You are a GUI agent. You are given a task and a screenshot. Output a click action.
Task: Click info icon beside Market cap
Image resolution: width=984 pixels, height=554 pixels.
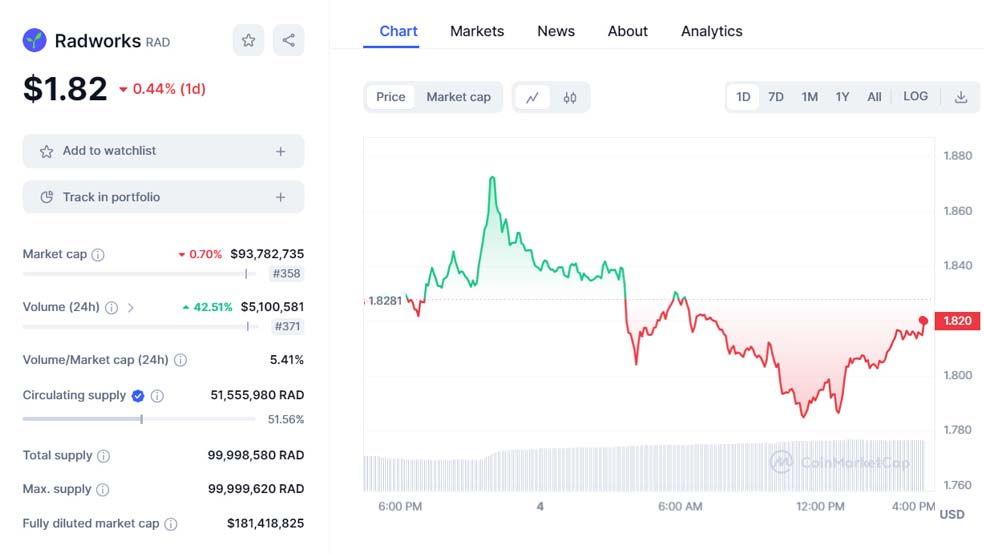pyautogui.click(x=98, y=255)
